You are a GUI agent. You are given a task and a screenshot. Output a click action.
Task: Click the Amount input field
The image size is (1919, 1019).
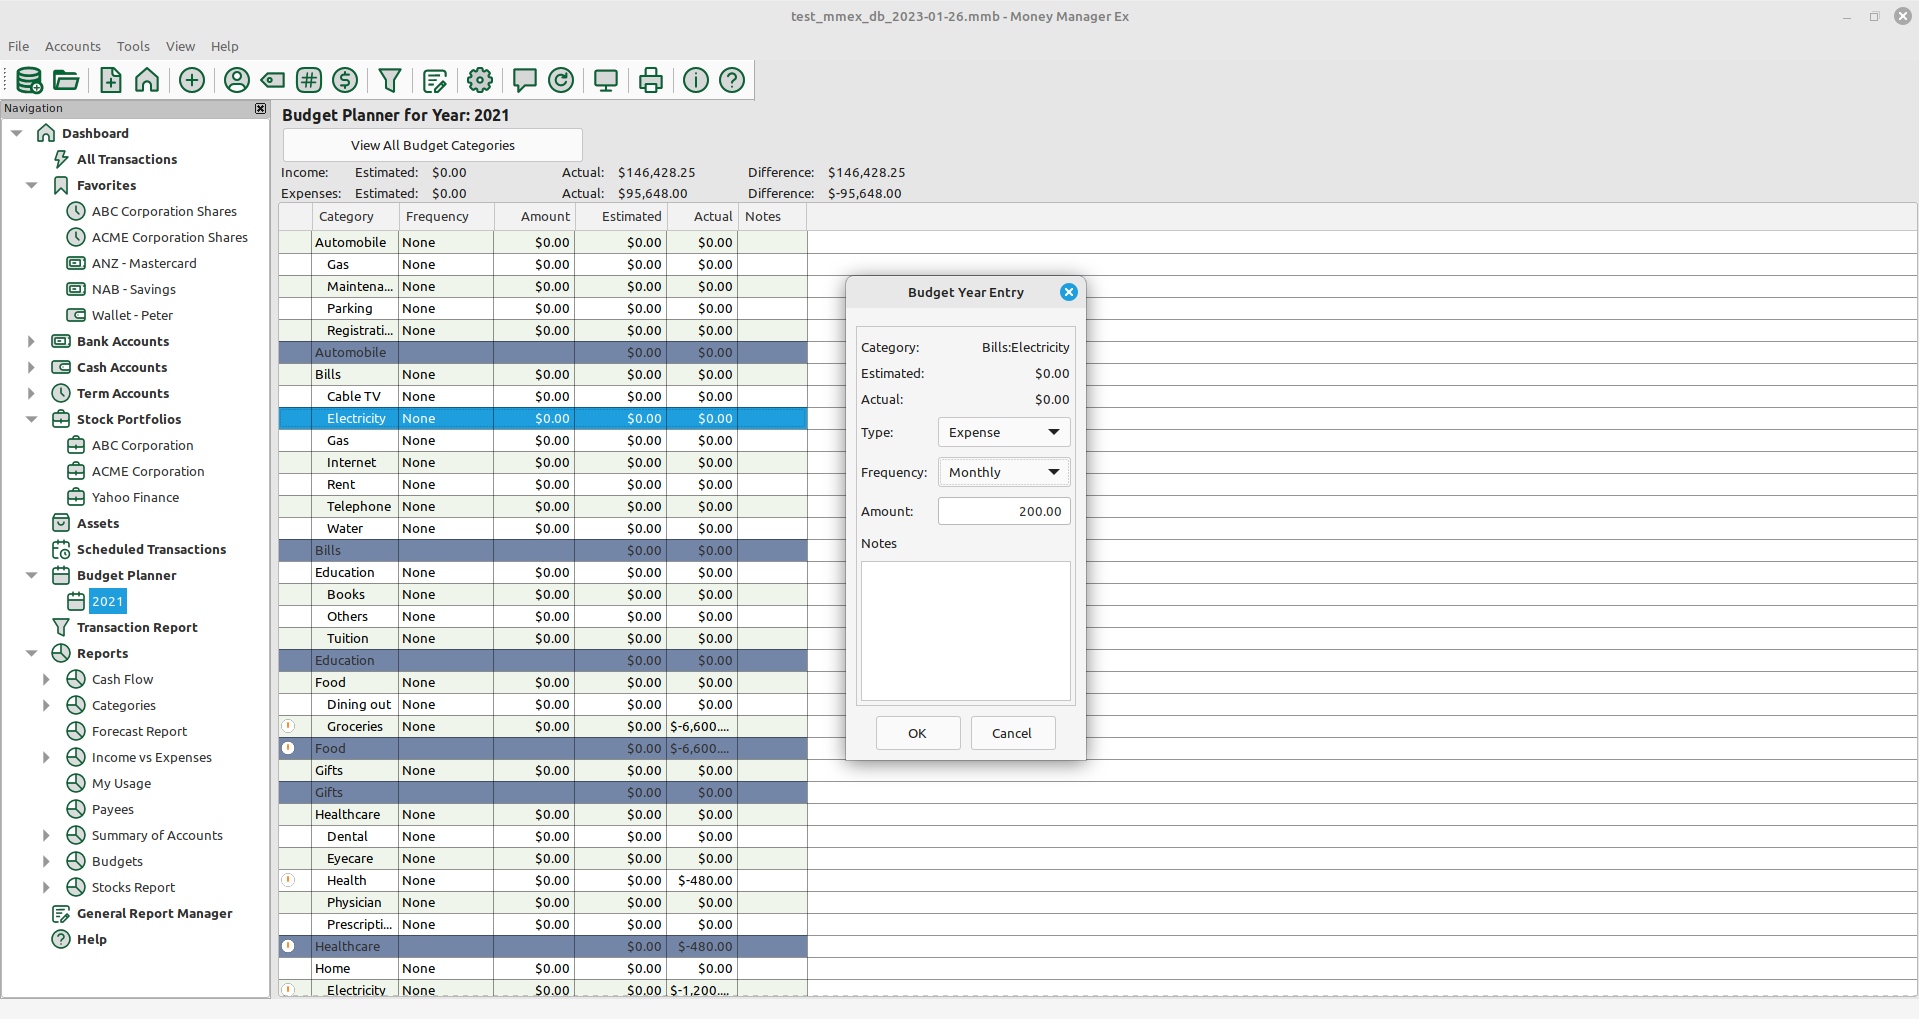tap(1004, 511)
